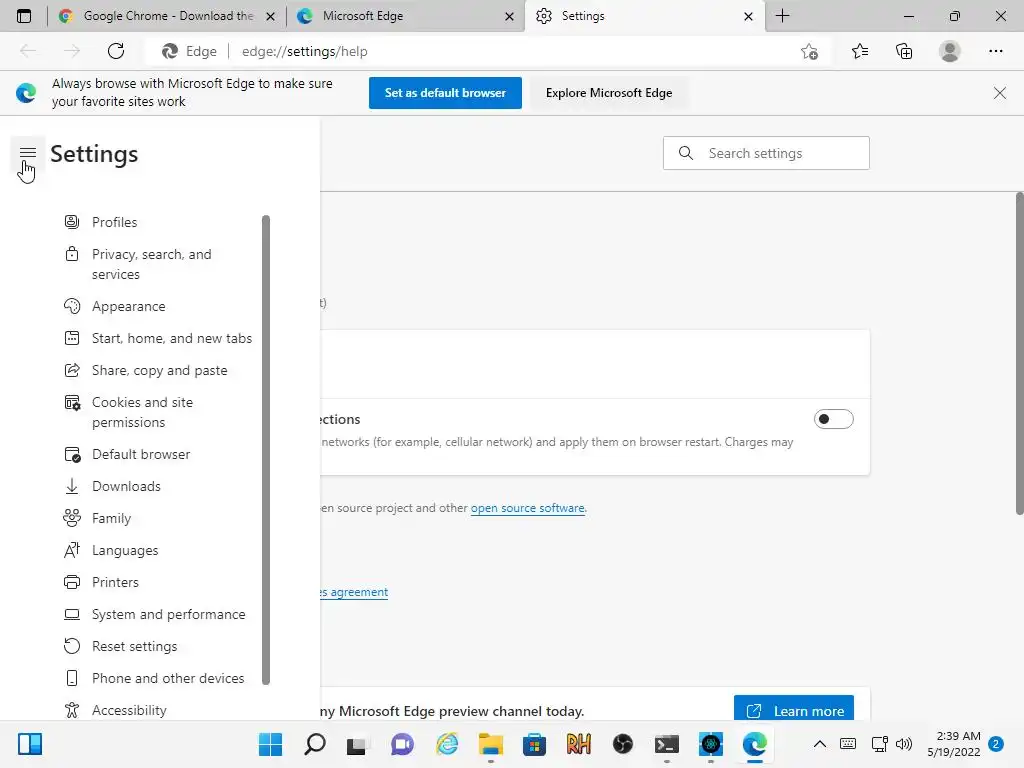
Task: Open Profiles settings
Action: (x=114, y=222)
